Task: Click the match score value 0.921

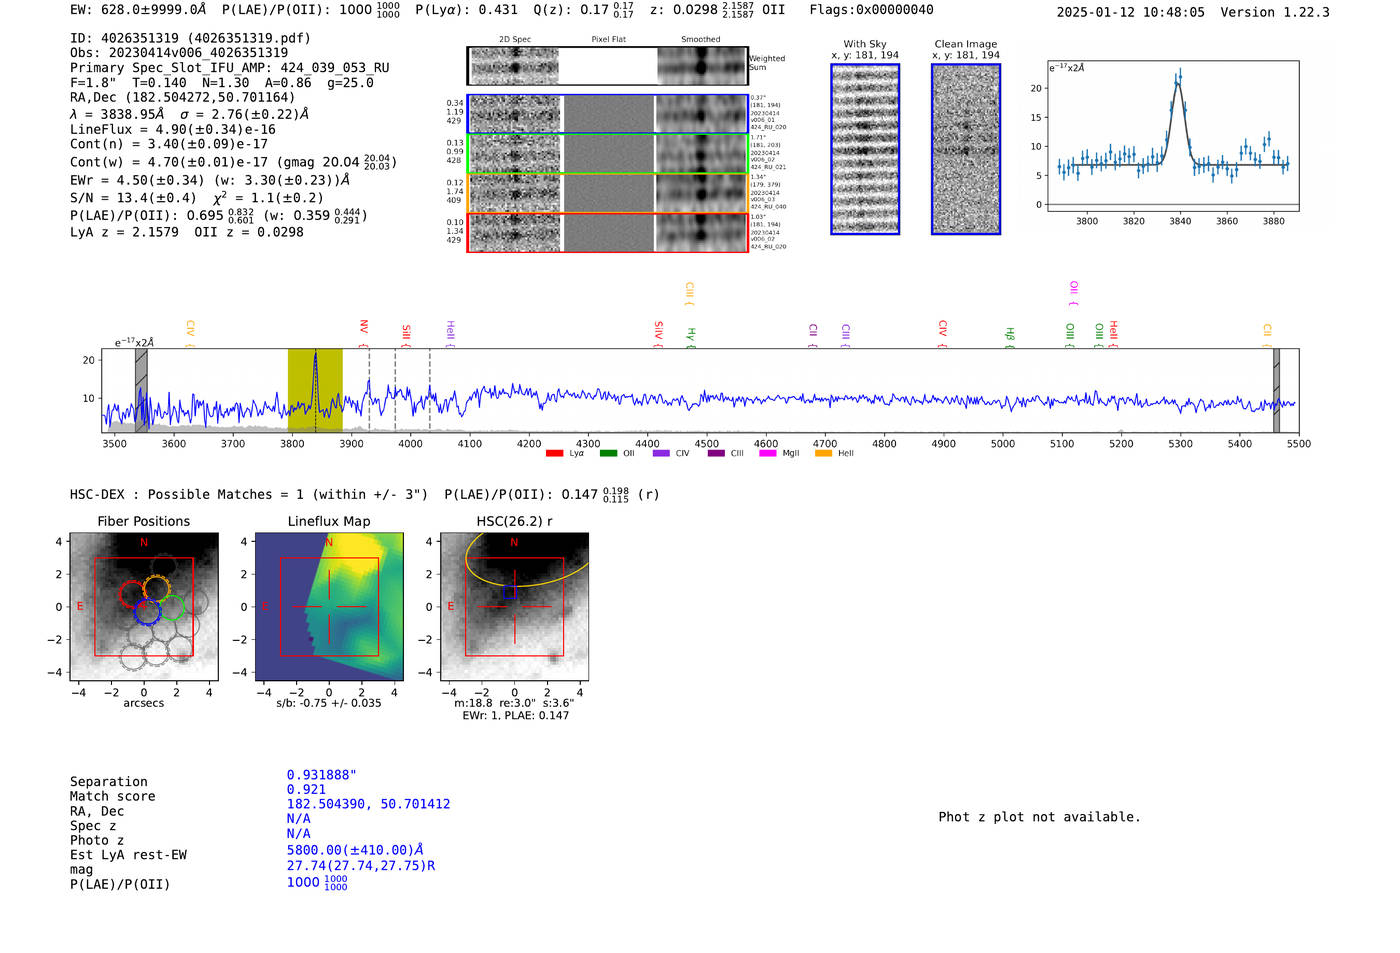Action: [x=306, y=790]
